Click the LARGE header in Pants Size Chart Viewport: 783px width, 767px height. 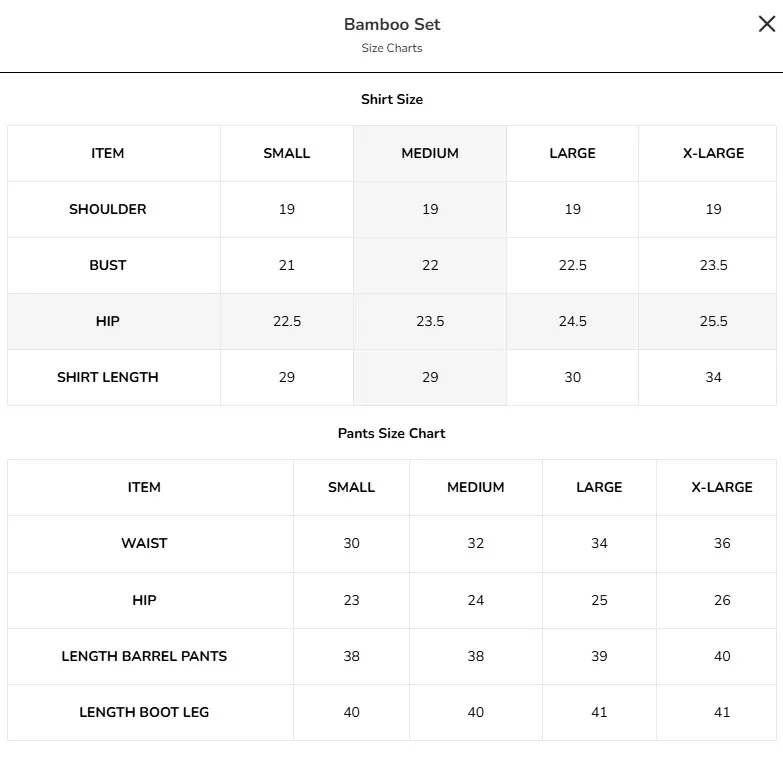[x=599, y=487]
